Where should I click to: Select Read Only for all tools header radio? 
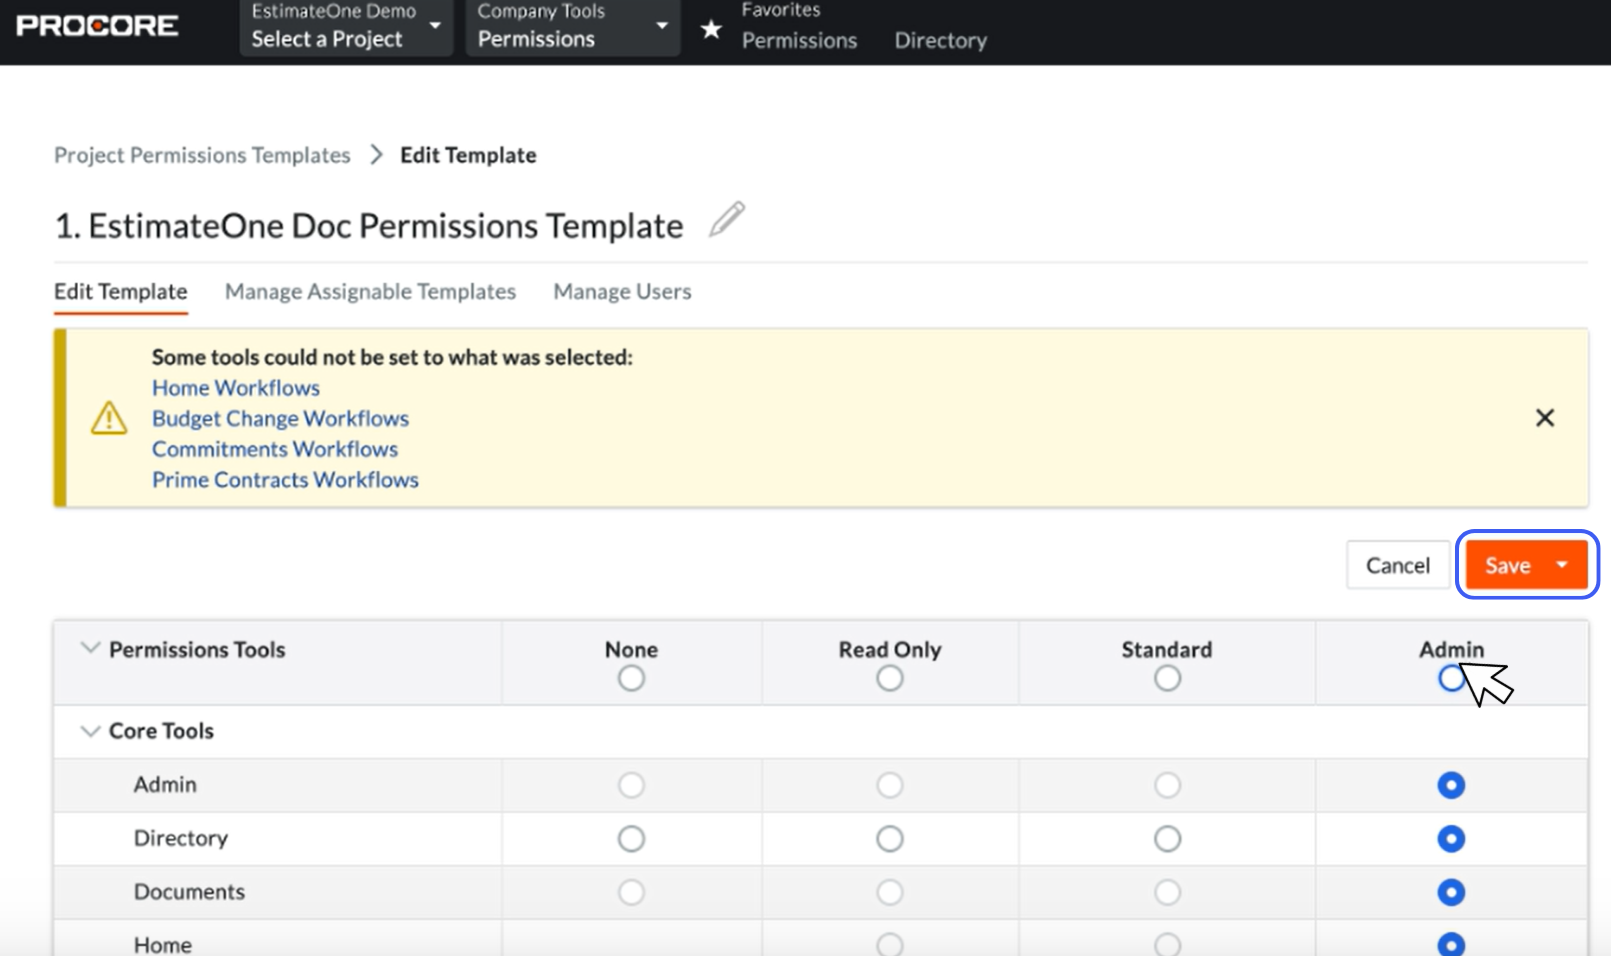[890, 679]
